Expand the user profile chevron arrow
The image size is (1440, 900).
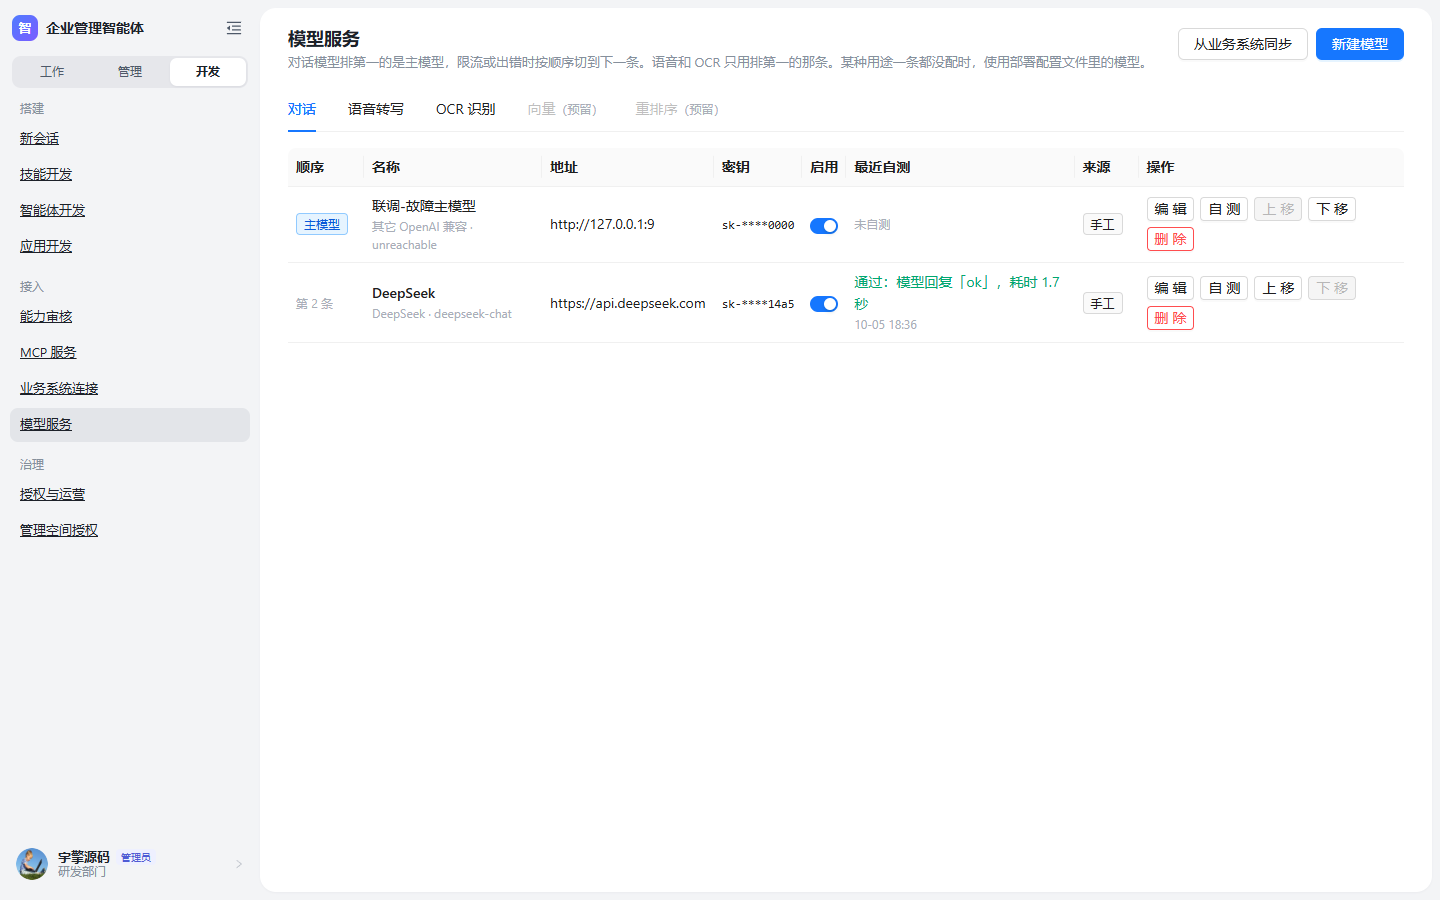tap(239, 864)
